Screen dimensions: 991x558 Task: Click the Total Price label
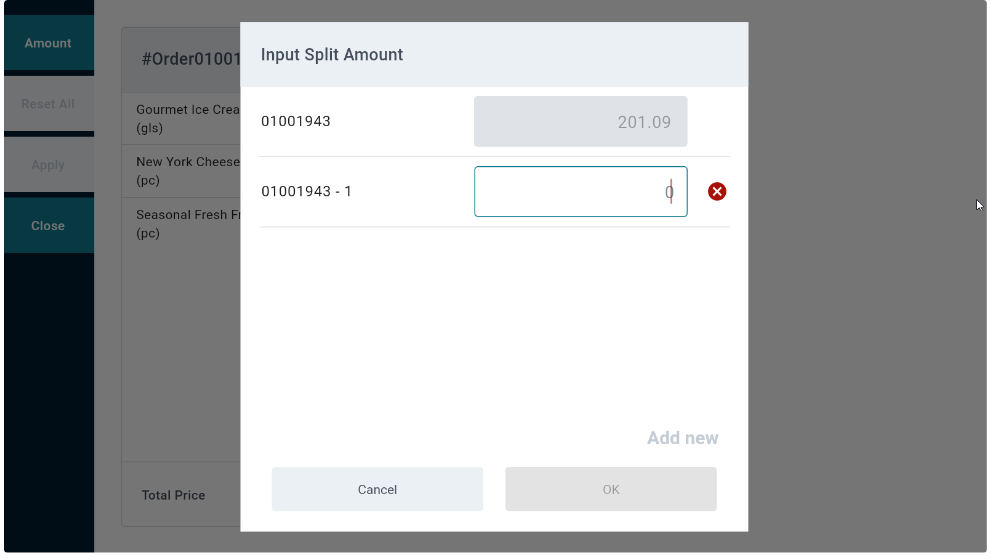[x=173, y=495]
